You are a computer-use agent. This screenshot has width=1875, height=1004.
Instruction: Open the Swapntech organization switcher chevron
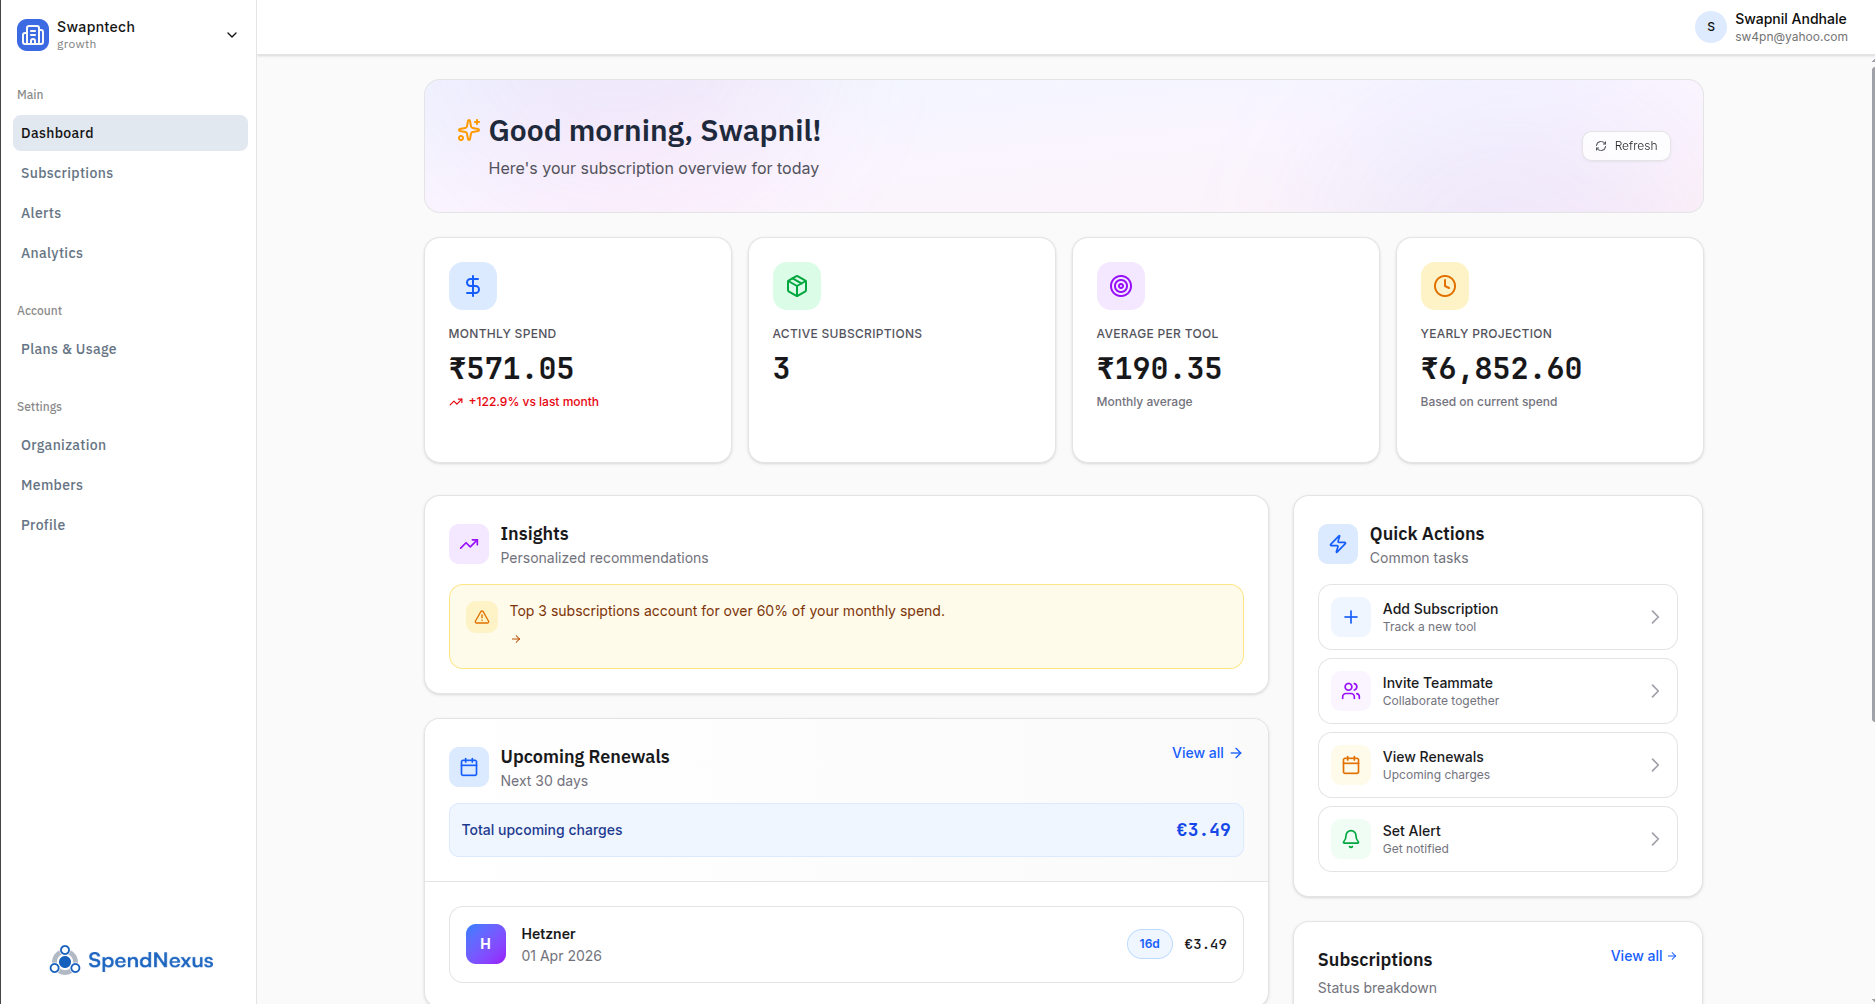click(231, 34)
